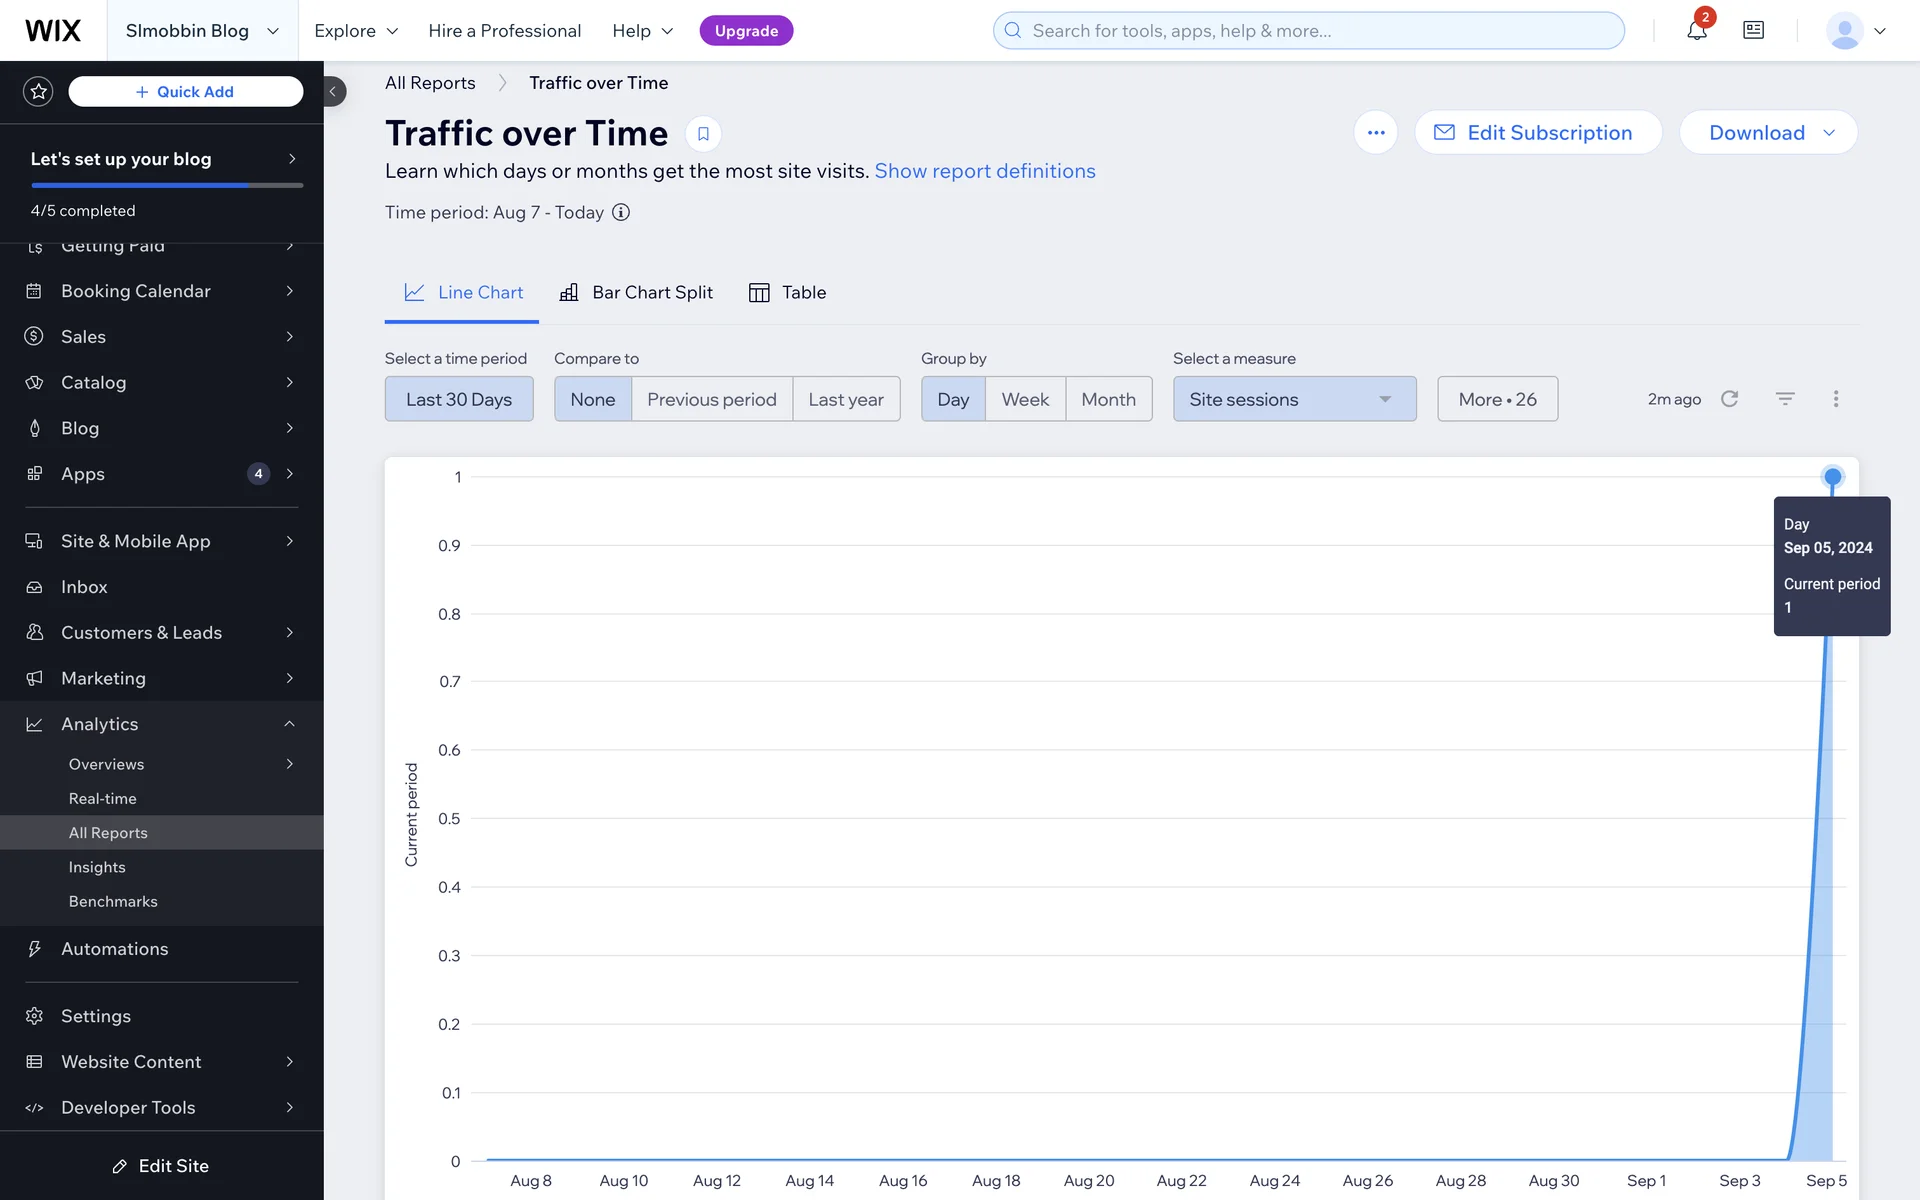Click the Edit Subscription button
Viewport: 1920px width, 1200px height.
[x=1537, y=133]
